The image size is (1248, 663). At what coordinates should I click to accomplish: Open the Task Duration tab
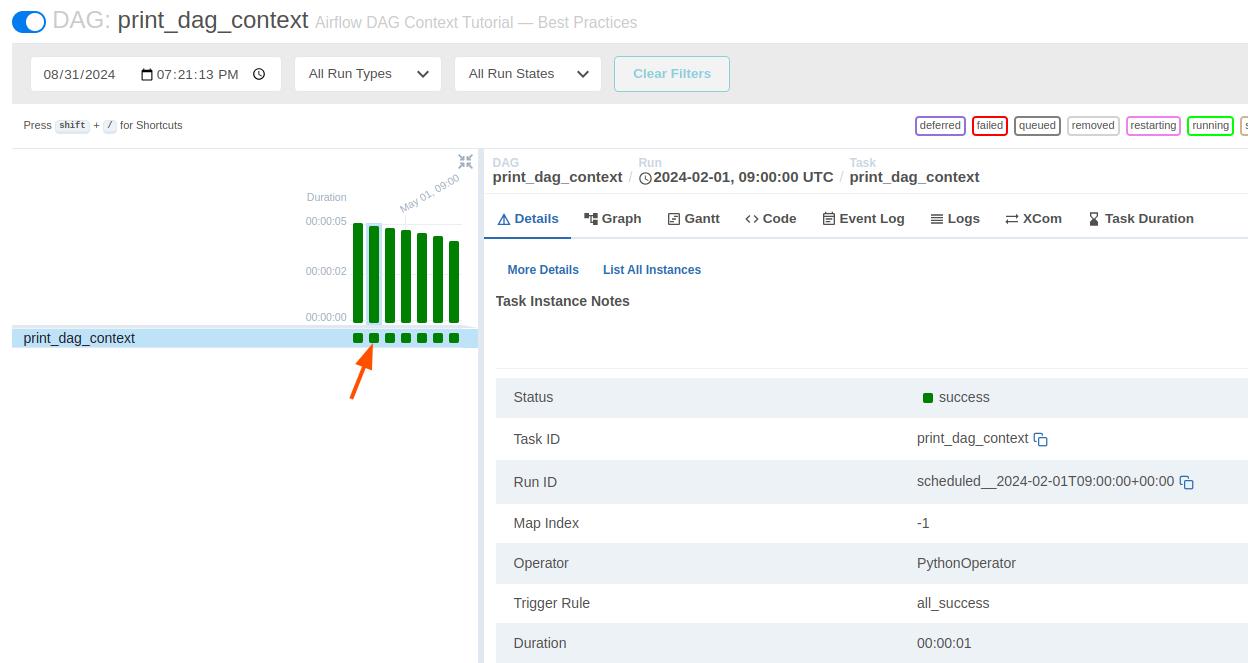click(1140, 219)
